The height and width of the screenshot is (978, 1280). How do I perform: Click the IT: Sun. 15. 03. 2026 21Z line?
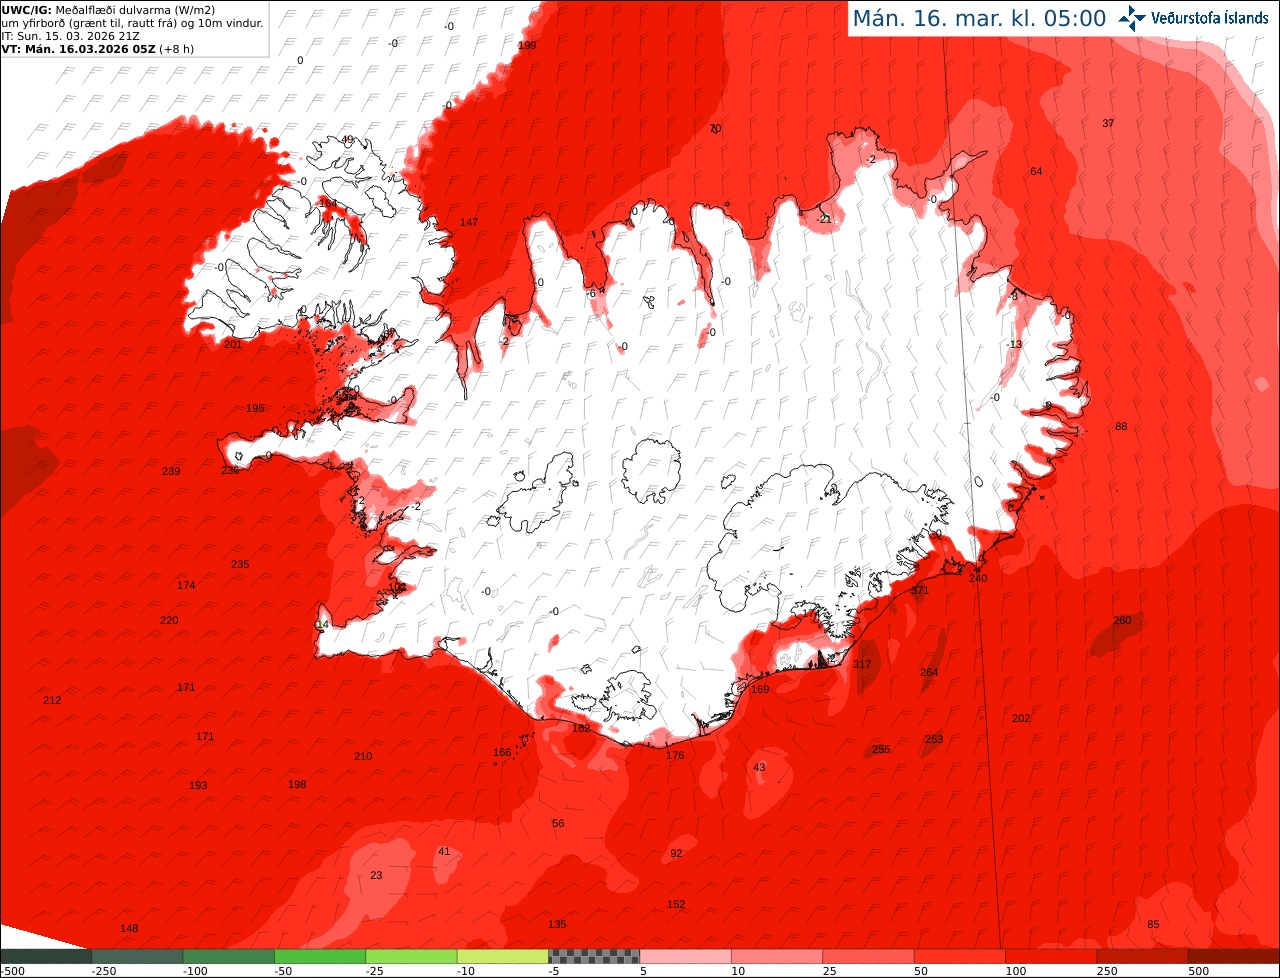70,35
